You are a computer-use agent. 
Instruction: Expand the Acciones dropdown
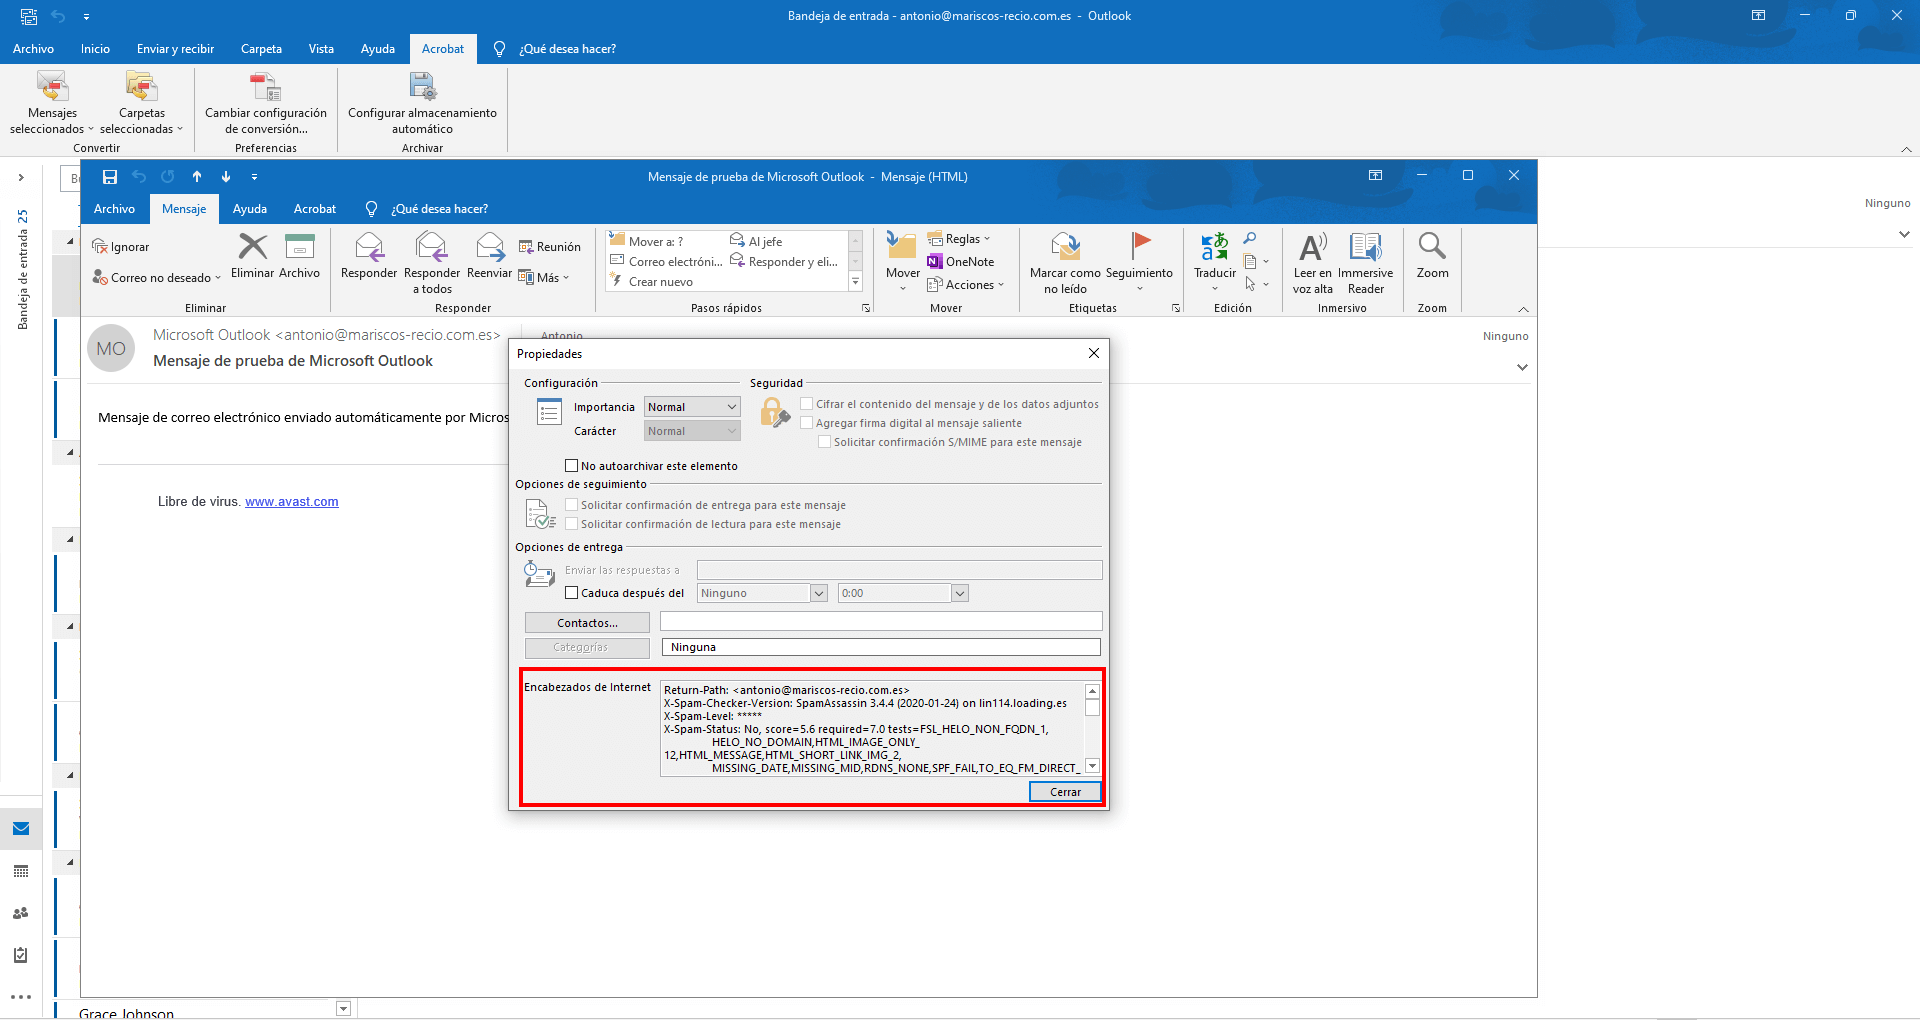pos(1000,285)
